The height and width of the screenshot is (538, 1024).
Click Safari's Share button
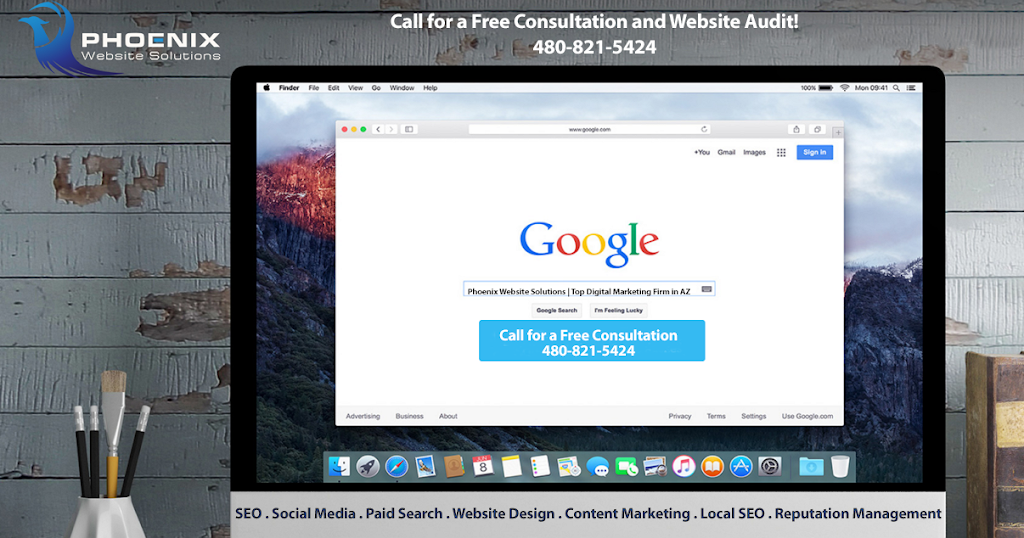pos(796,129)
